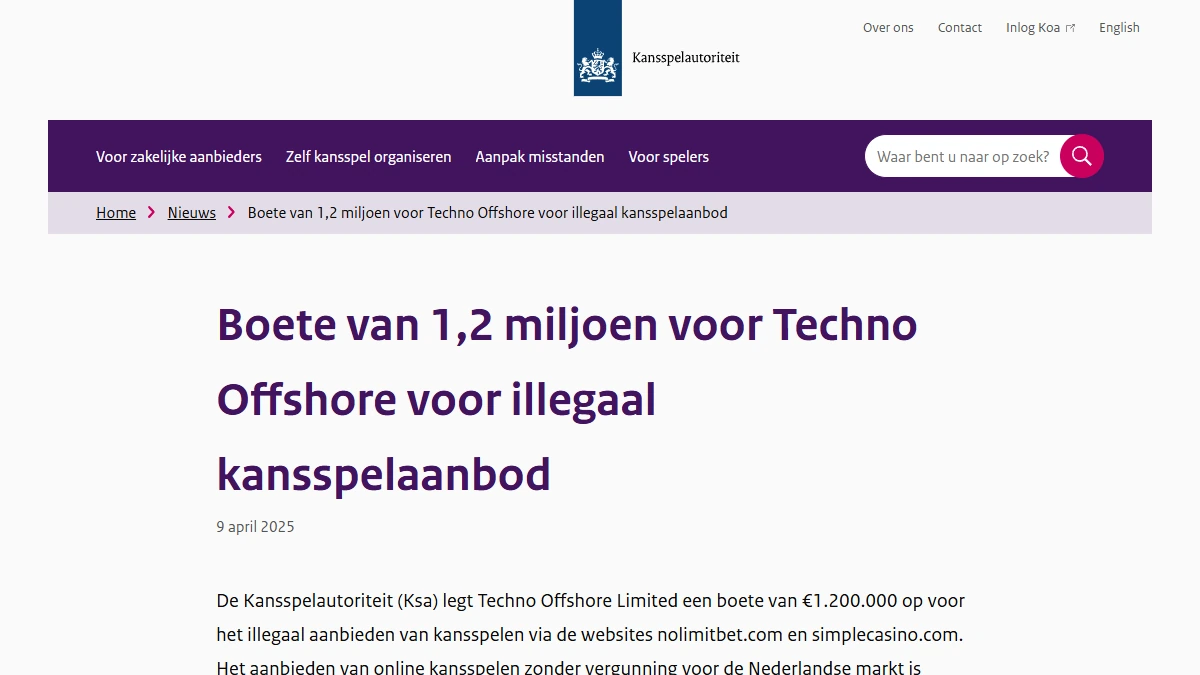Select Aanpak misstanden in the navigation bar
This screenshot has width=1200, height=675.
[x=540, y=156]
